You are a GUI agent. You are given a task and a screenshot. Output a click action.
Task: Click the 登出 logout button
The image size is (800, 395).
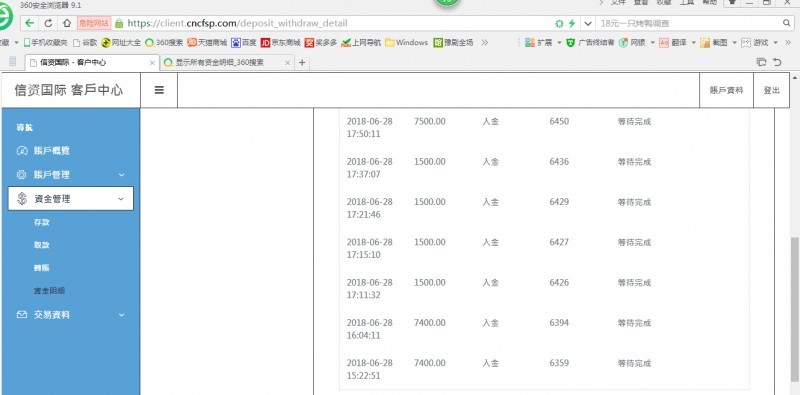[x=771, y=90]
